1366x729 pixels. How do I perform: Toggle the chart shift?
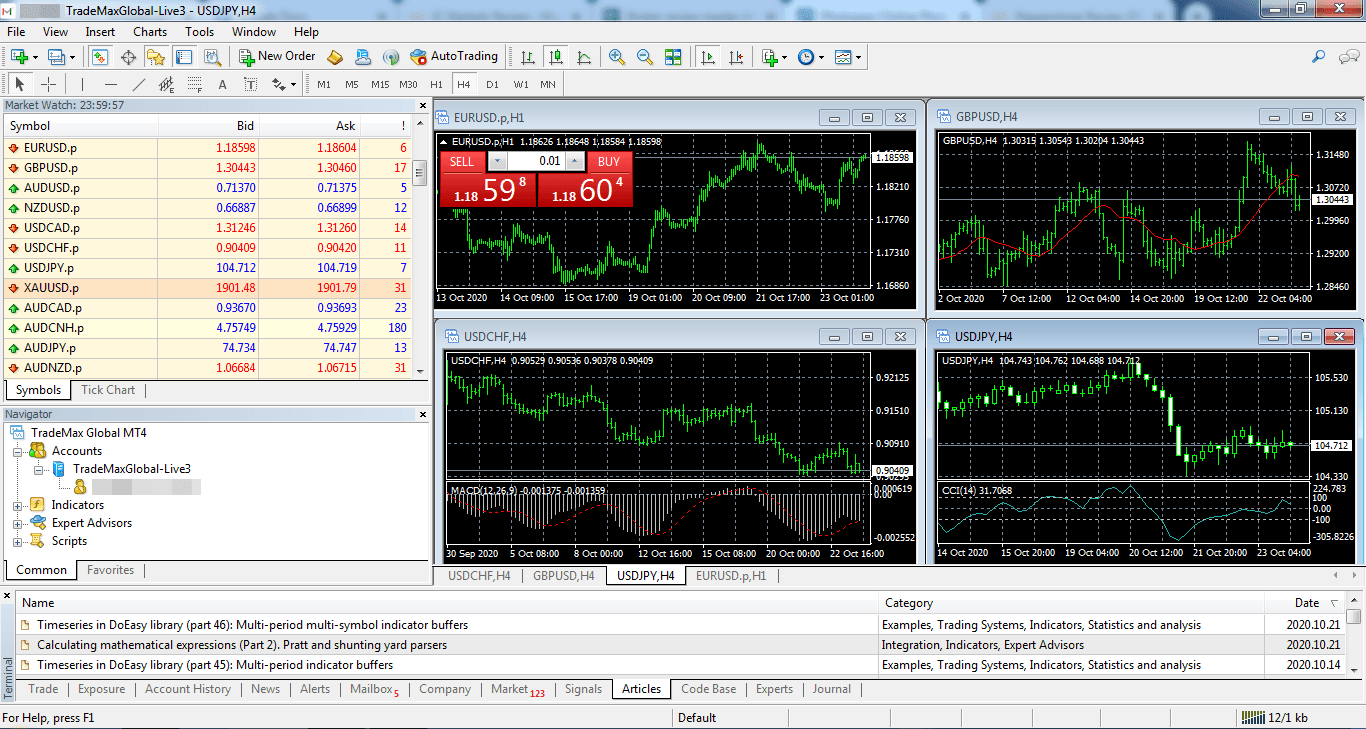pos(737,57)
